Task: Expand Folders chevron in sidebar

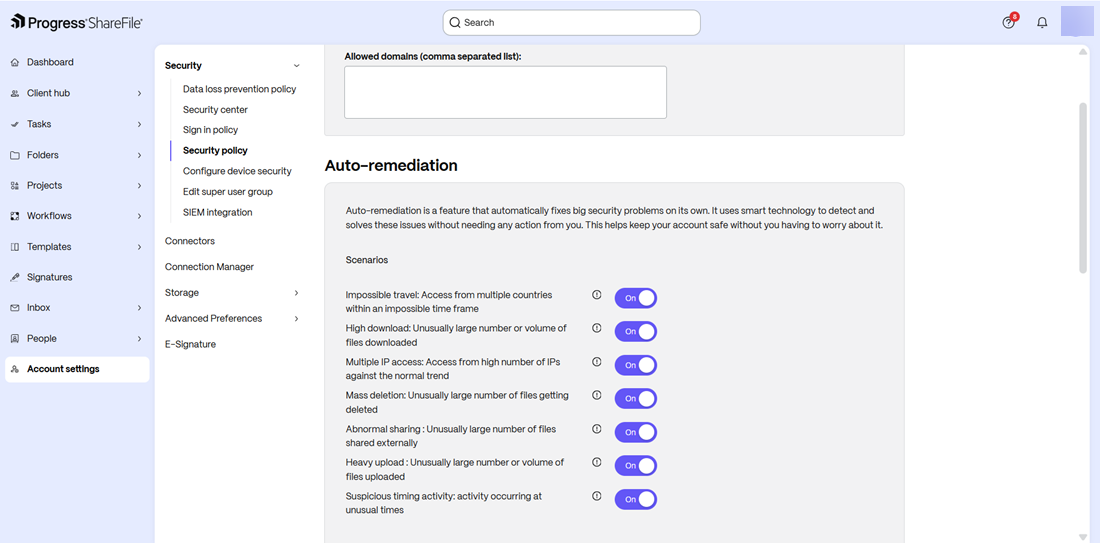Action: (139, 155)
